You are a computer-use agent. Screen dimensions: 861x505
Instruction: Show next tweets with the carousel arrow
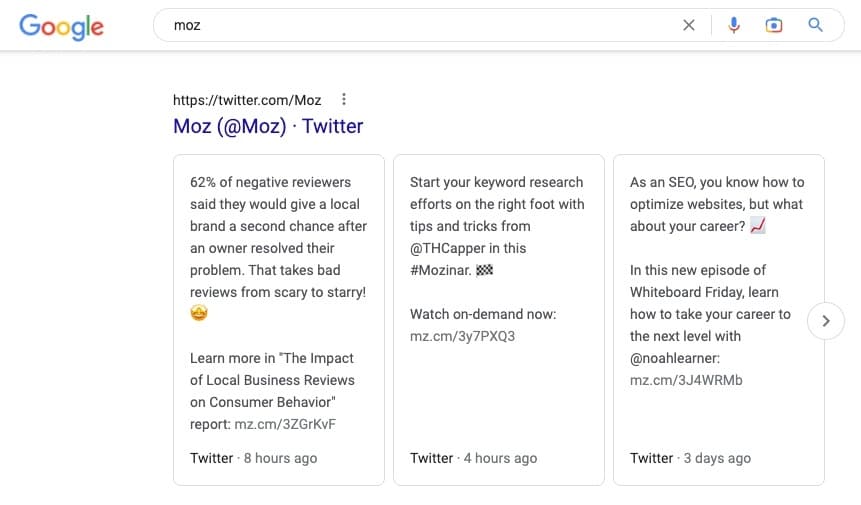click(825, 321)
